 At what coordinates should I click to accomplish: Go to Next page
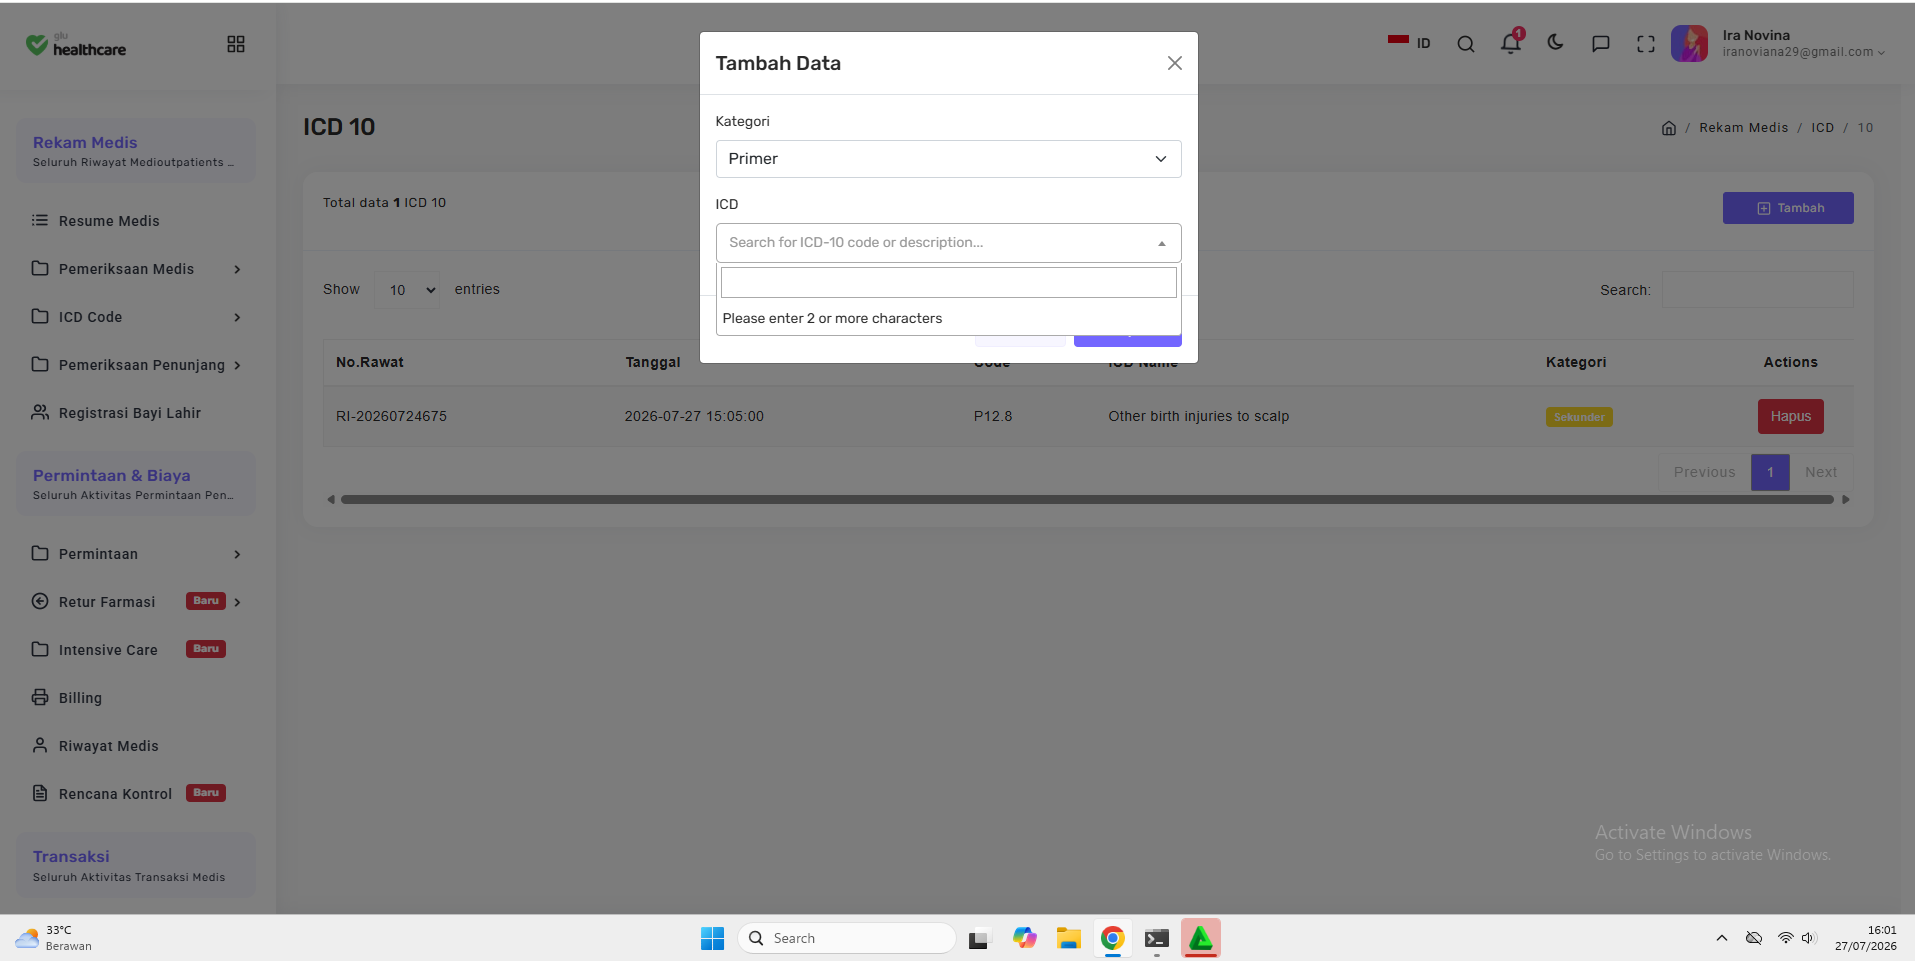click(x=1821, y=472)
